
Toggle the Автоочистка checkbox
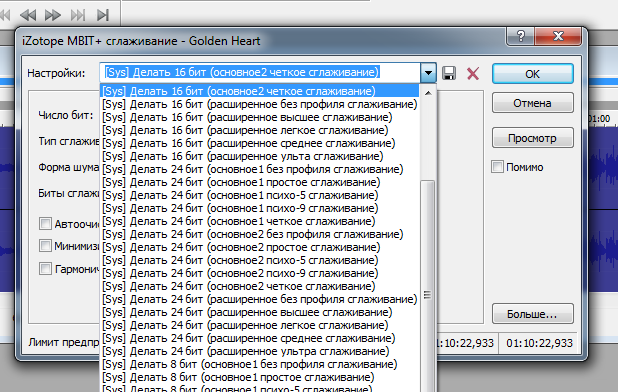(x=45, y=223)
